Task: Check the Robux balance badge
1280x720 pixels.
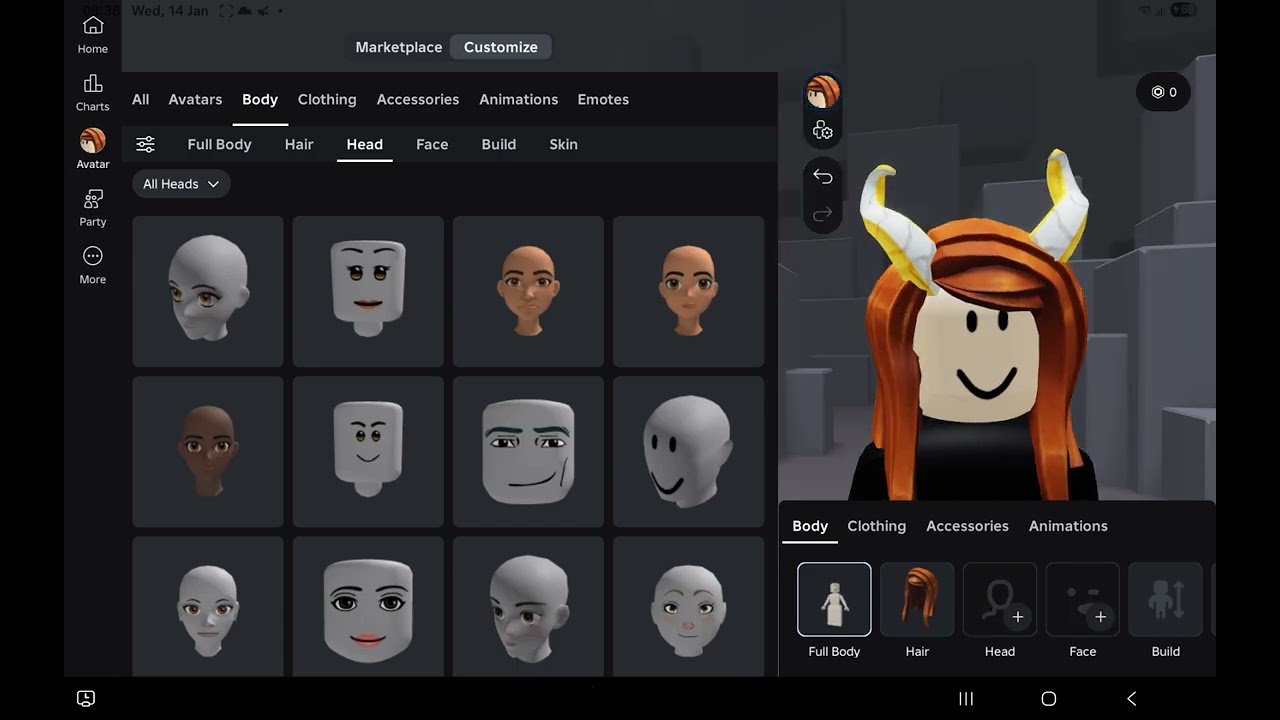Action: pos(1163,92)
